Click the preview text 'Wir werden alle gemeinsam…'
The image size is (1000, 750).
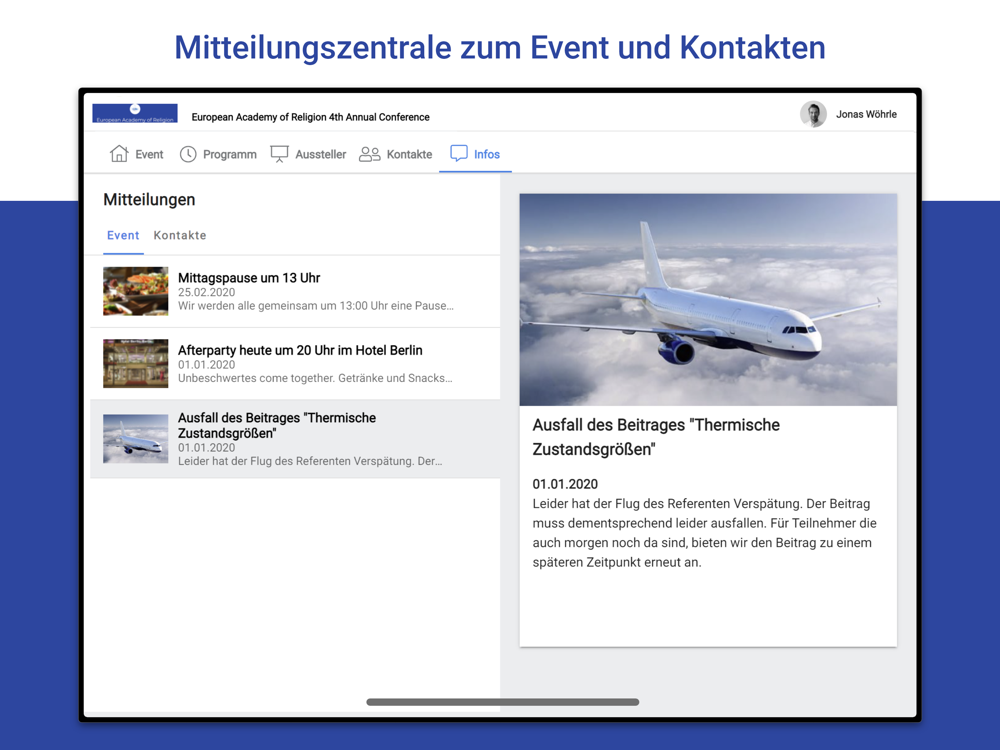[x=316, y=306]
